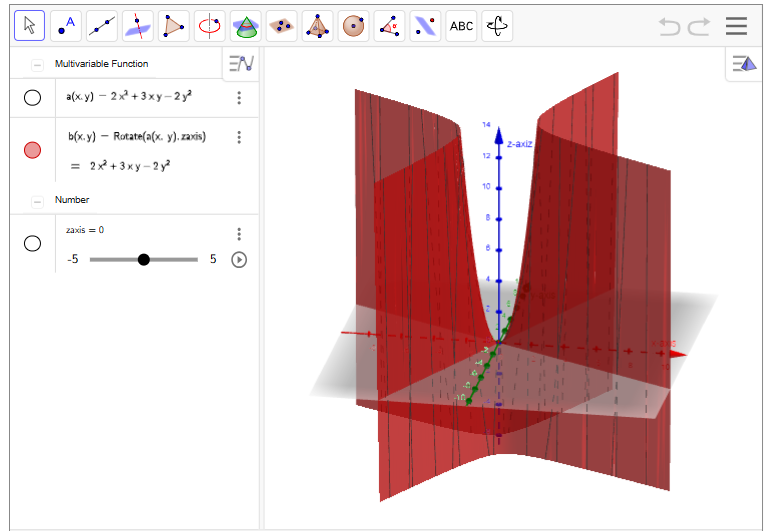Viewport: 769px width, 531px height.
Task: Open options menu for b(x, y) row
Action: (x=239, y=137)
